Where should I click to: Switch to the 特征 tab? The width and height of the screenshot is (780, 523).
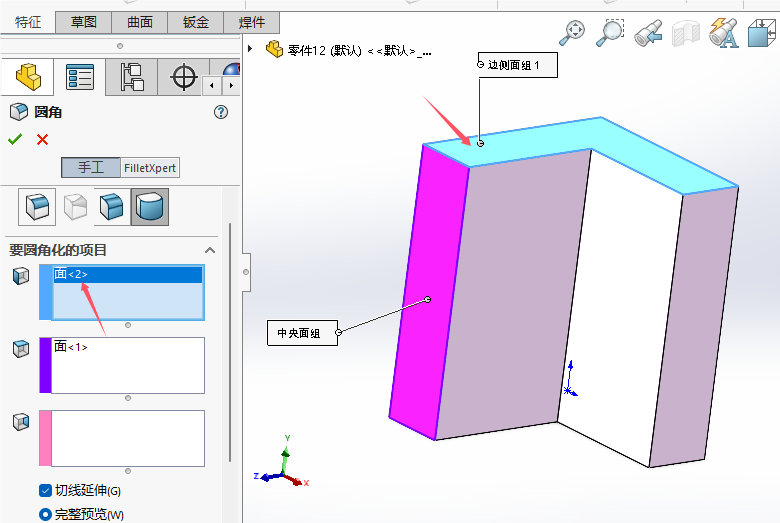click(28, 22)
